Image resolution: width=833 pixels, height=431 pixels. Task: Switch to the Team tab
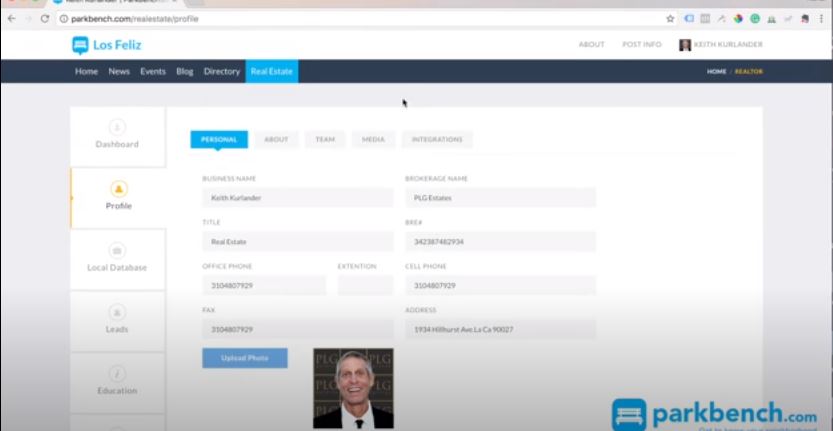pyautogui.click(x=325, y=139)
